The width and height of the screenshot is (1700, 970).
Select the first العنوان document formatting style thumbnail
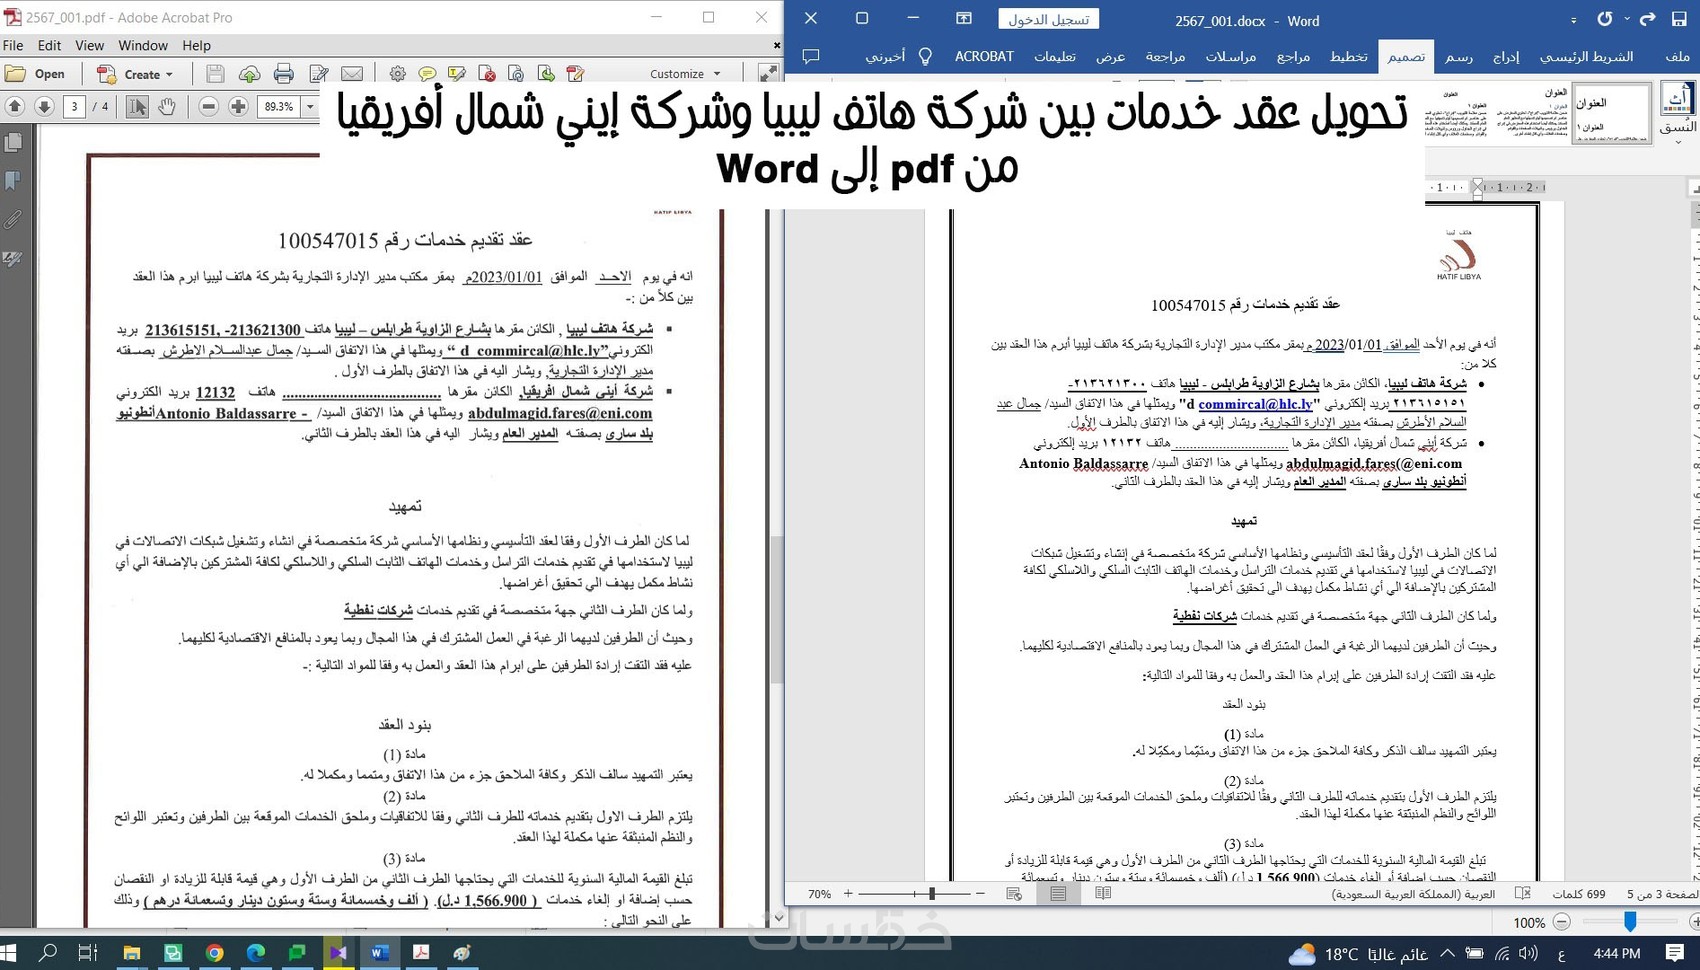(1610, 113)
